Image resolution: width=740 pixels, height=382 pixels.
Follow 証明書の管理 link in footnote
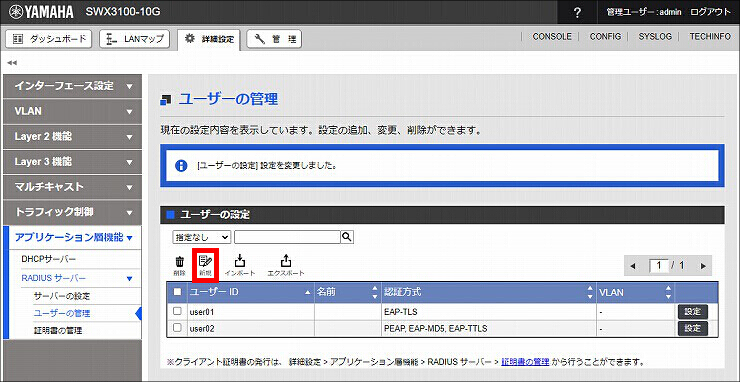525,362
